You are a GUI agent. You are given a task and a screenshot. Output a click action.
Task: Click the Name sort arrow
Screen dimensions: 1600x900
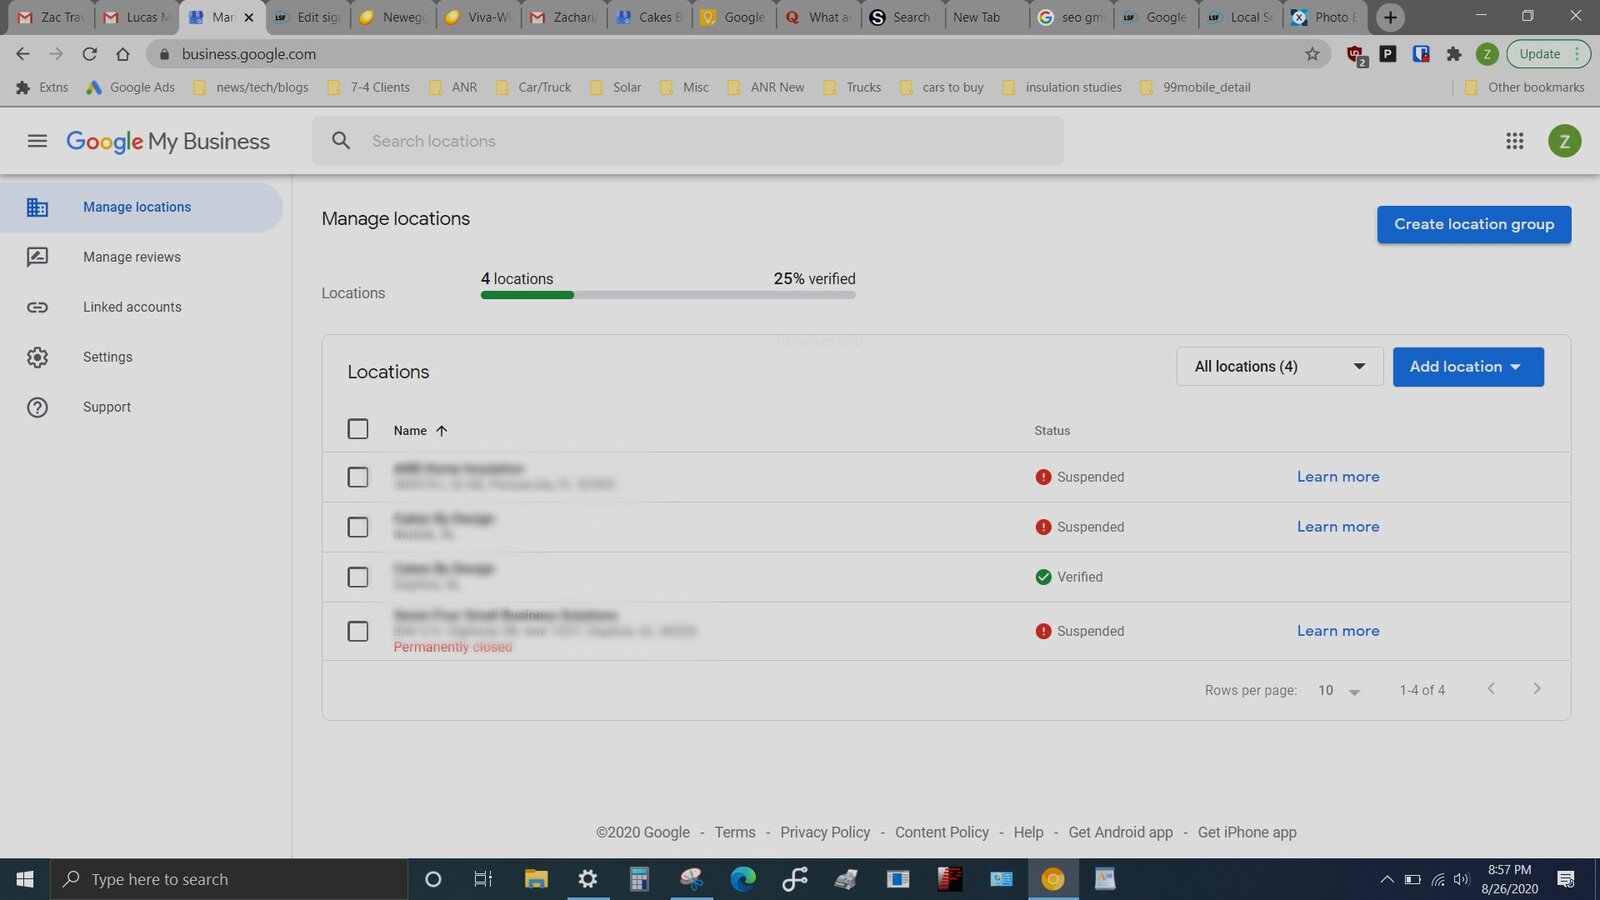[441, 431]
